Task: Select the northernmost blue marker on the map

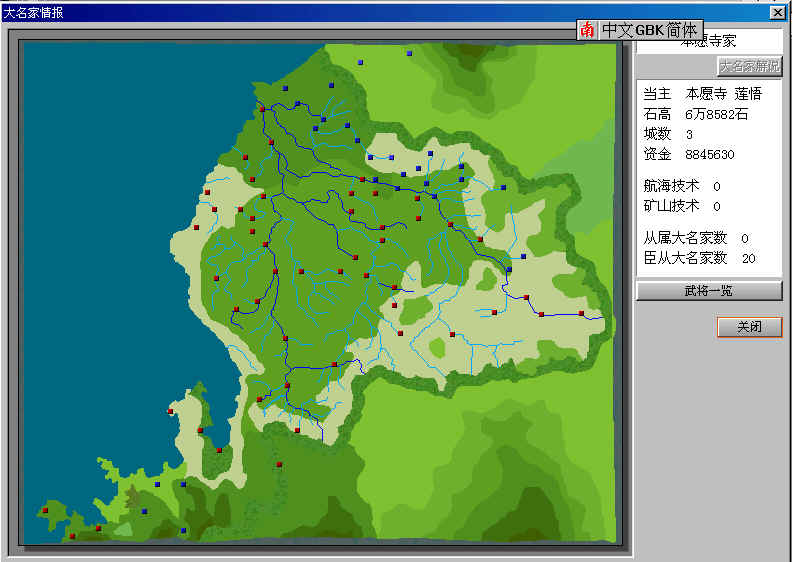Action: (409, 53)
